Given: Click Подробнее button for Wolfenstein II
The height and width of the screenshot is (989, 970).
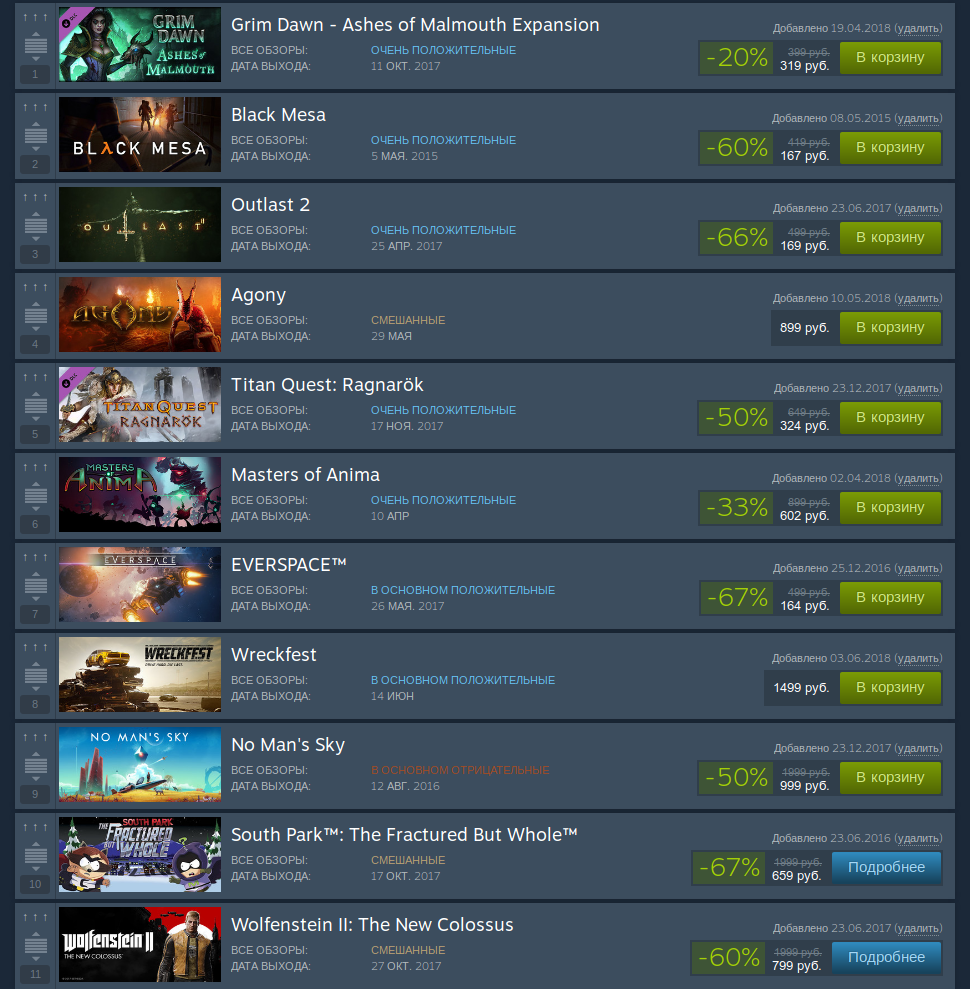Looking at the screenshot, I should (886, 957).
